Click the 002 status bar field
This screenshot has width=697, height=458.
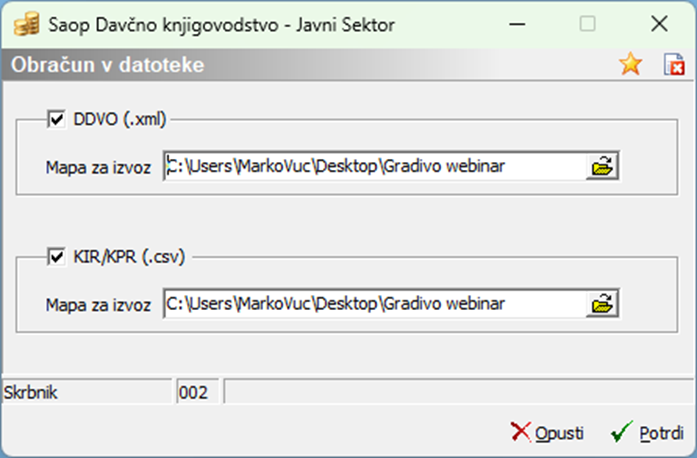click(197, 392)
